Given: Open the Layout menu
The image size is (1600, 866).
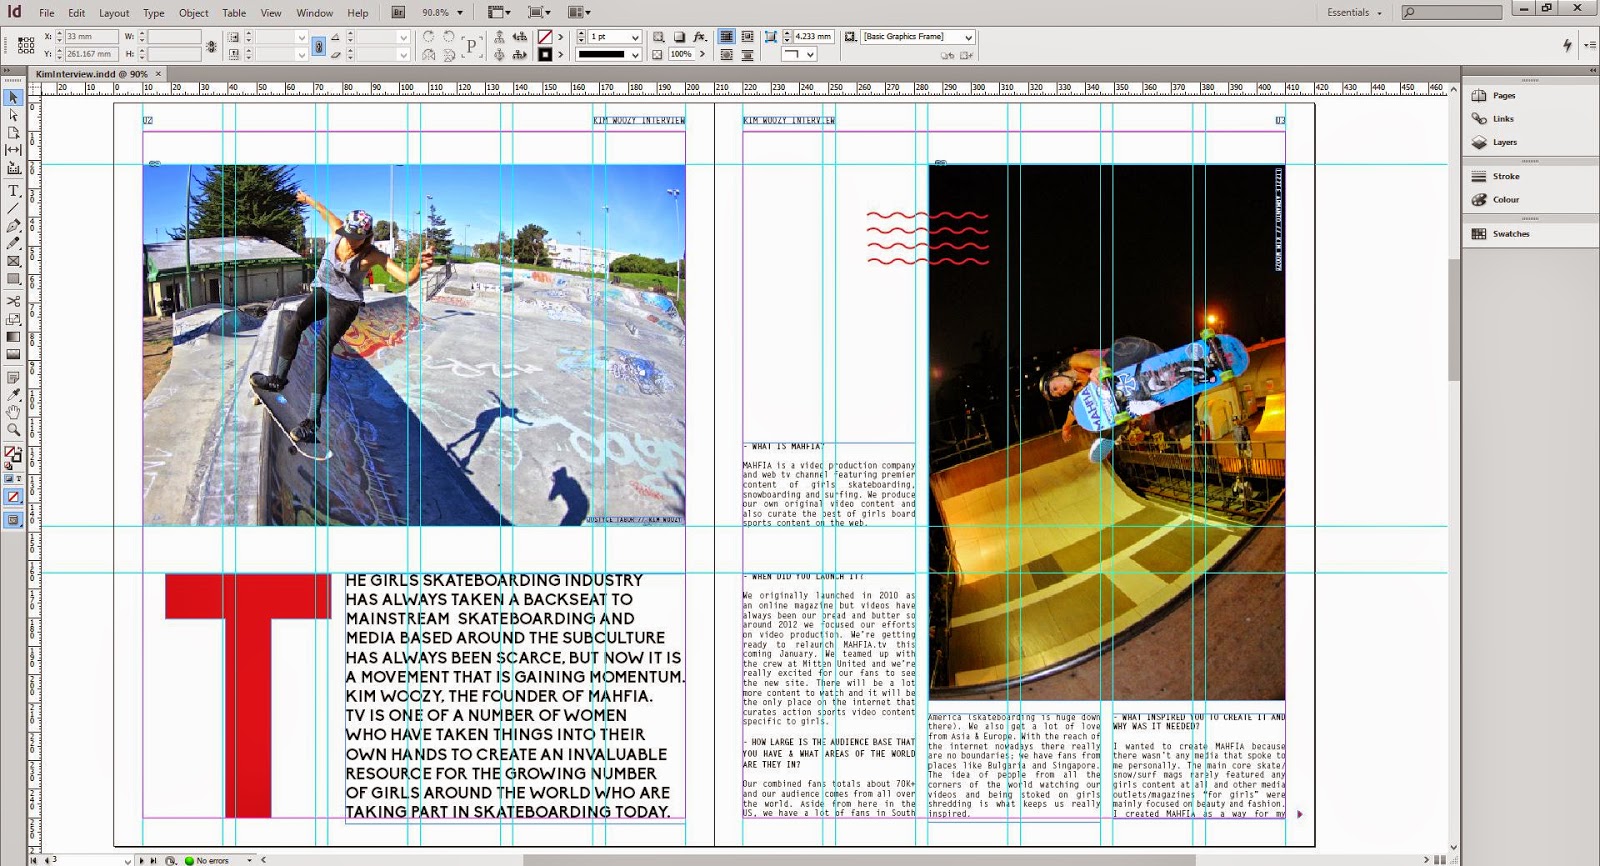Looking at the screenshot, I should click(x=114, y=13).
